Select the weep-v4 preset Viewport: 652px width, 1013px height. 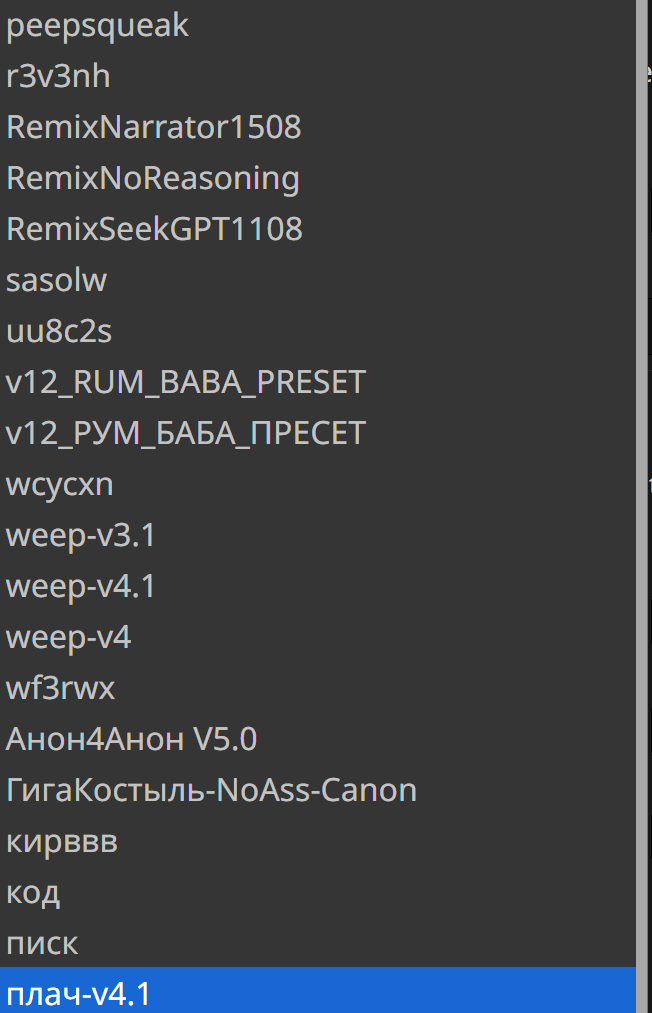(x=68, y=638)
